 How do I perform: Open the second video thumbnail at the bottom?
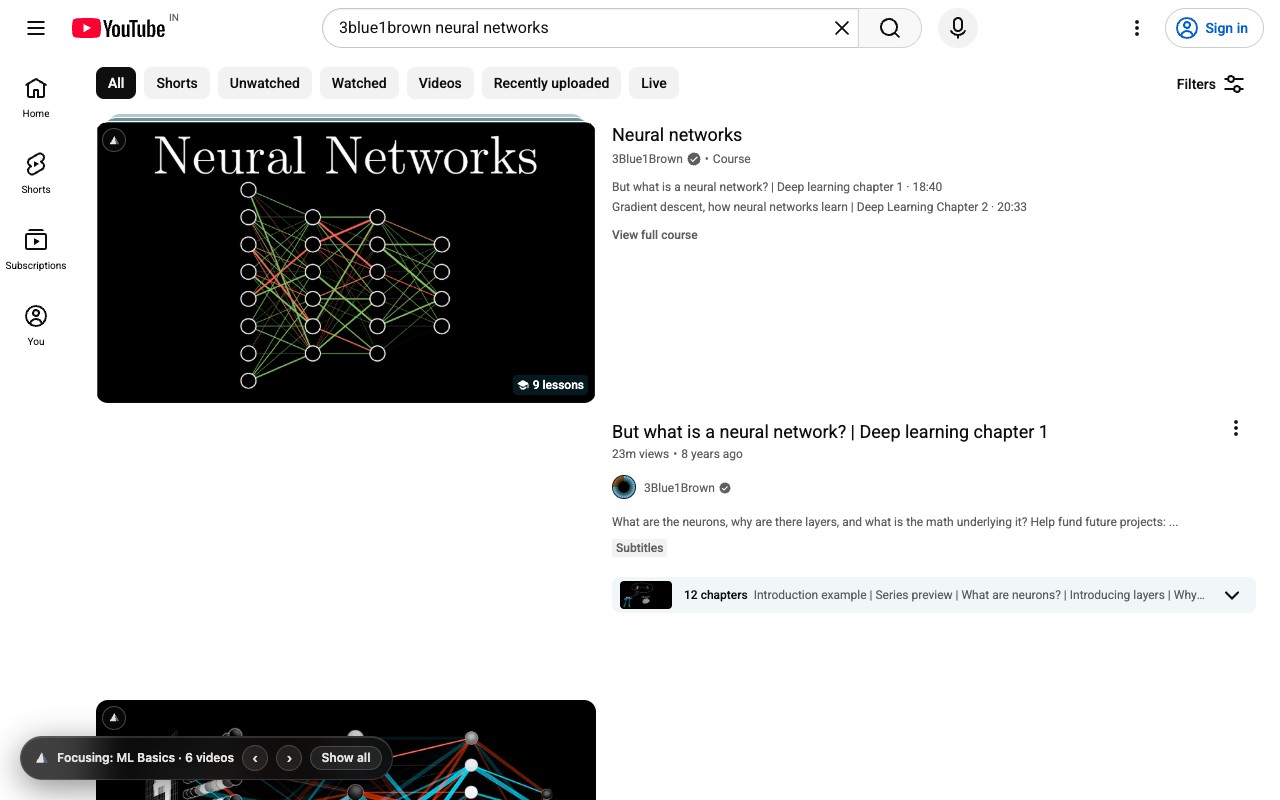[x=346, y=750]
